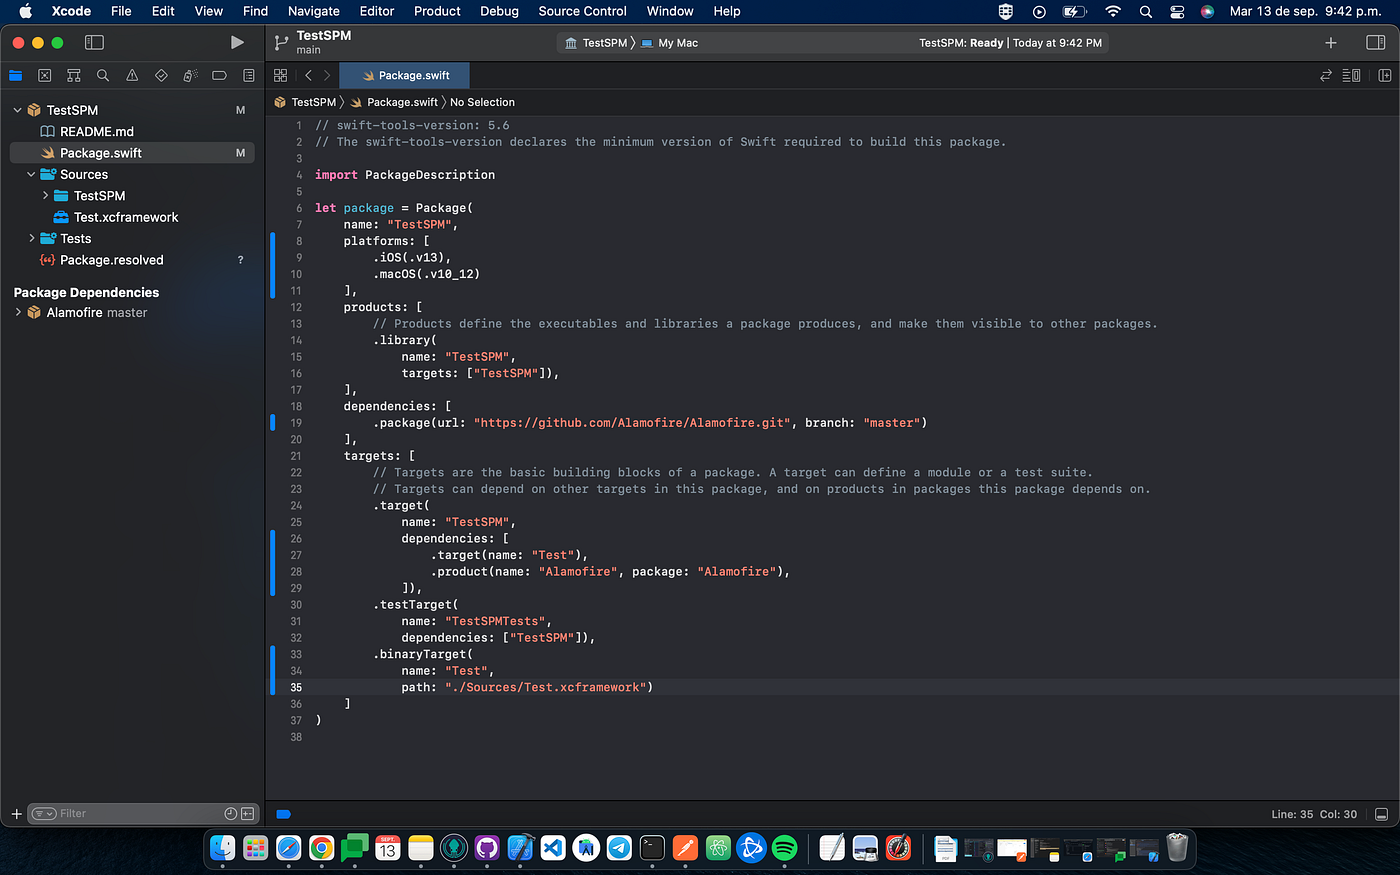
Task: Open GitHub Desktop from the Dock
Action: [487, 848]
